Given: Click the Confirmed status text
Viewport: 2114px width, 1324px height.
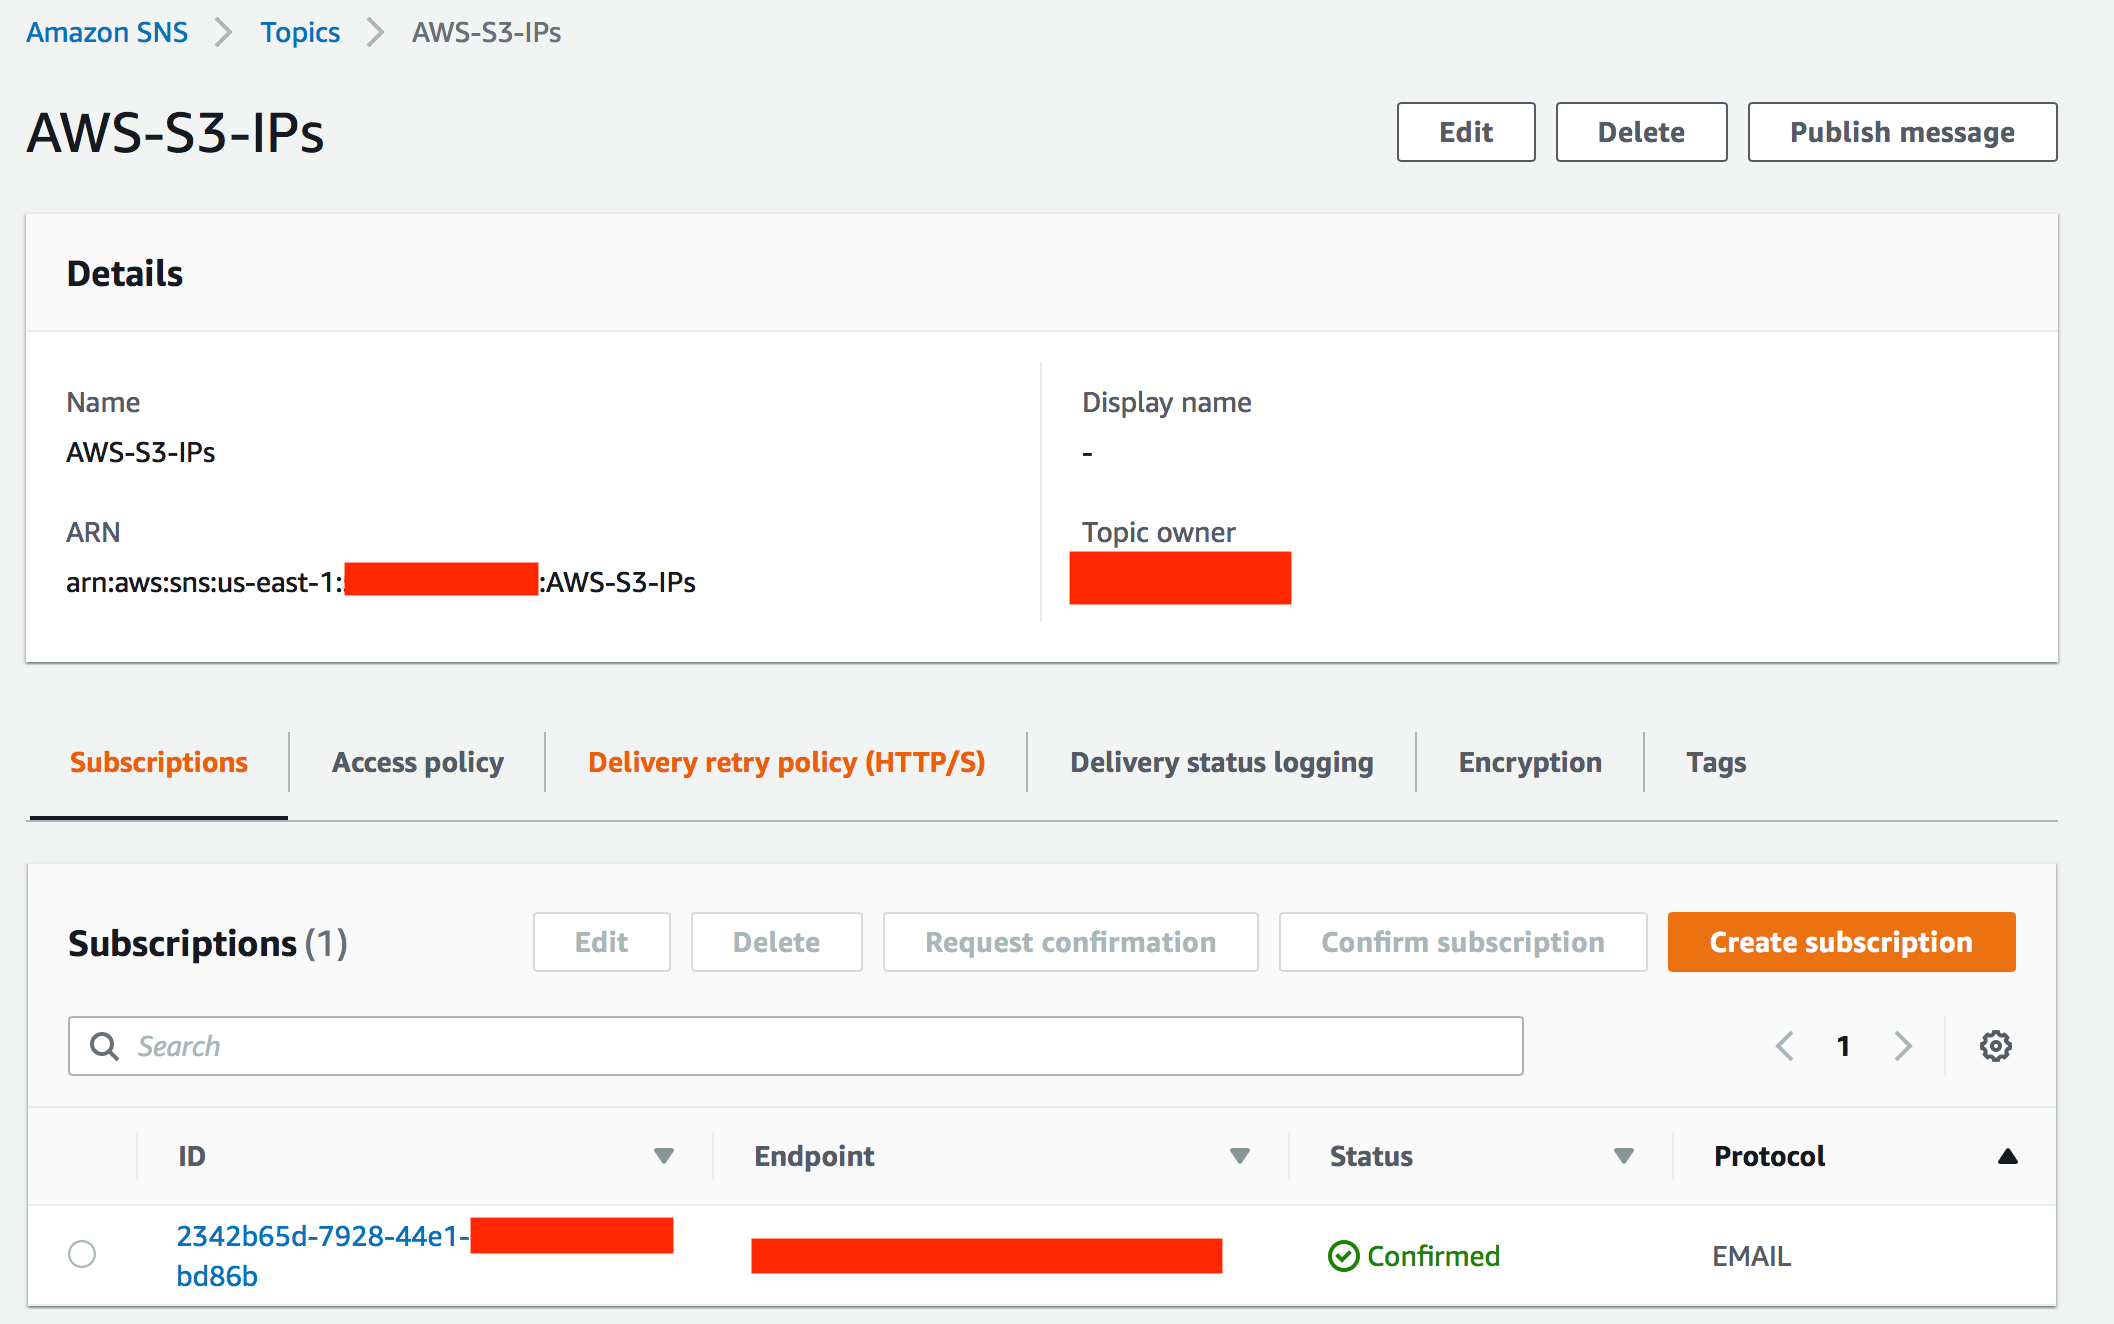Looking at the screenshot, I should coord(1433,1256).
